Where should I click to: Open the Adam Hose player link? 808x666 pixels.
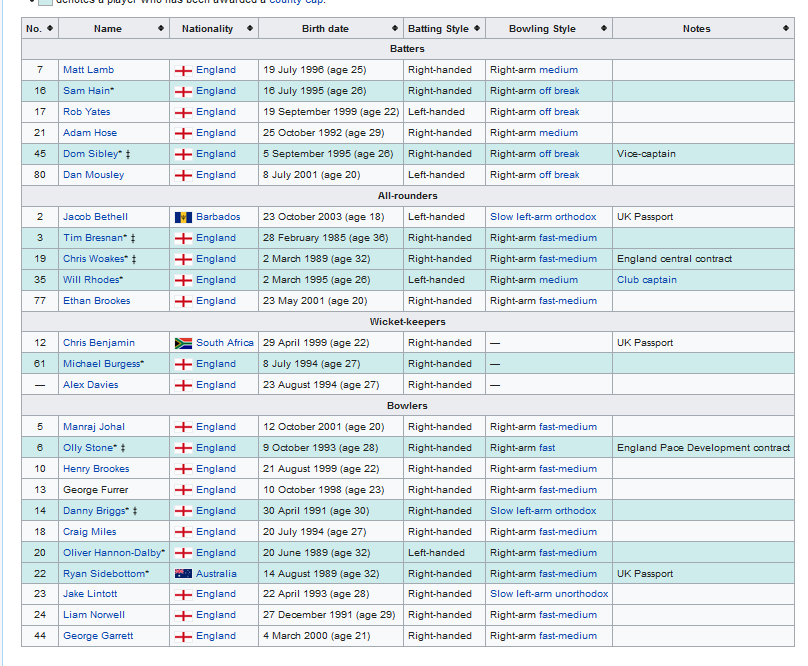pos(90,133)
